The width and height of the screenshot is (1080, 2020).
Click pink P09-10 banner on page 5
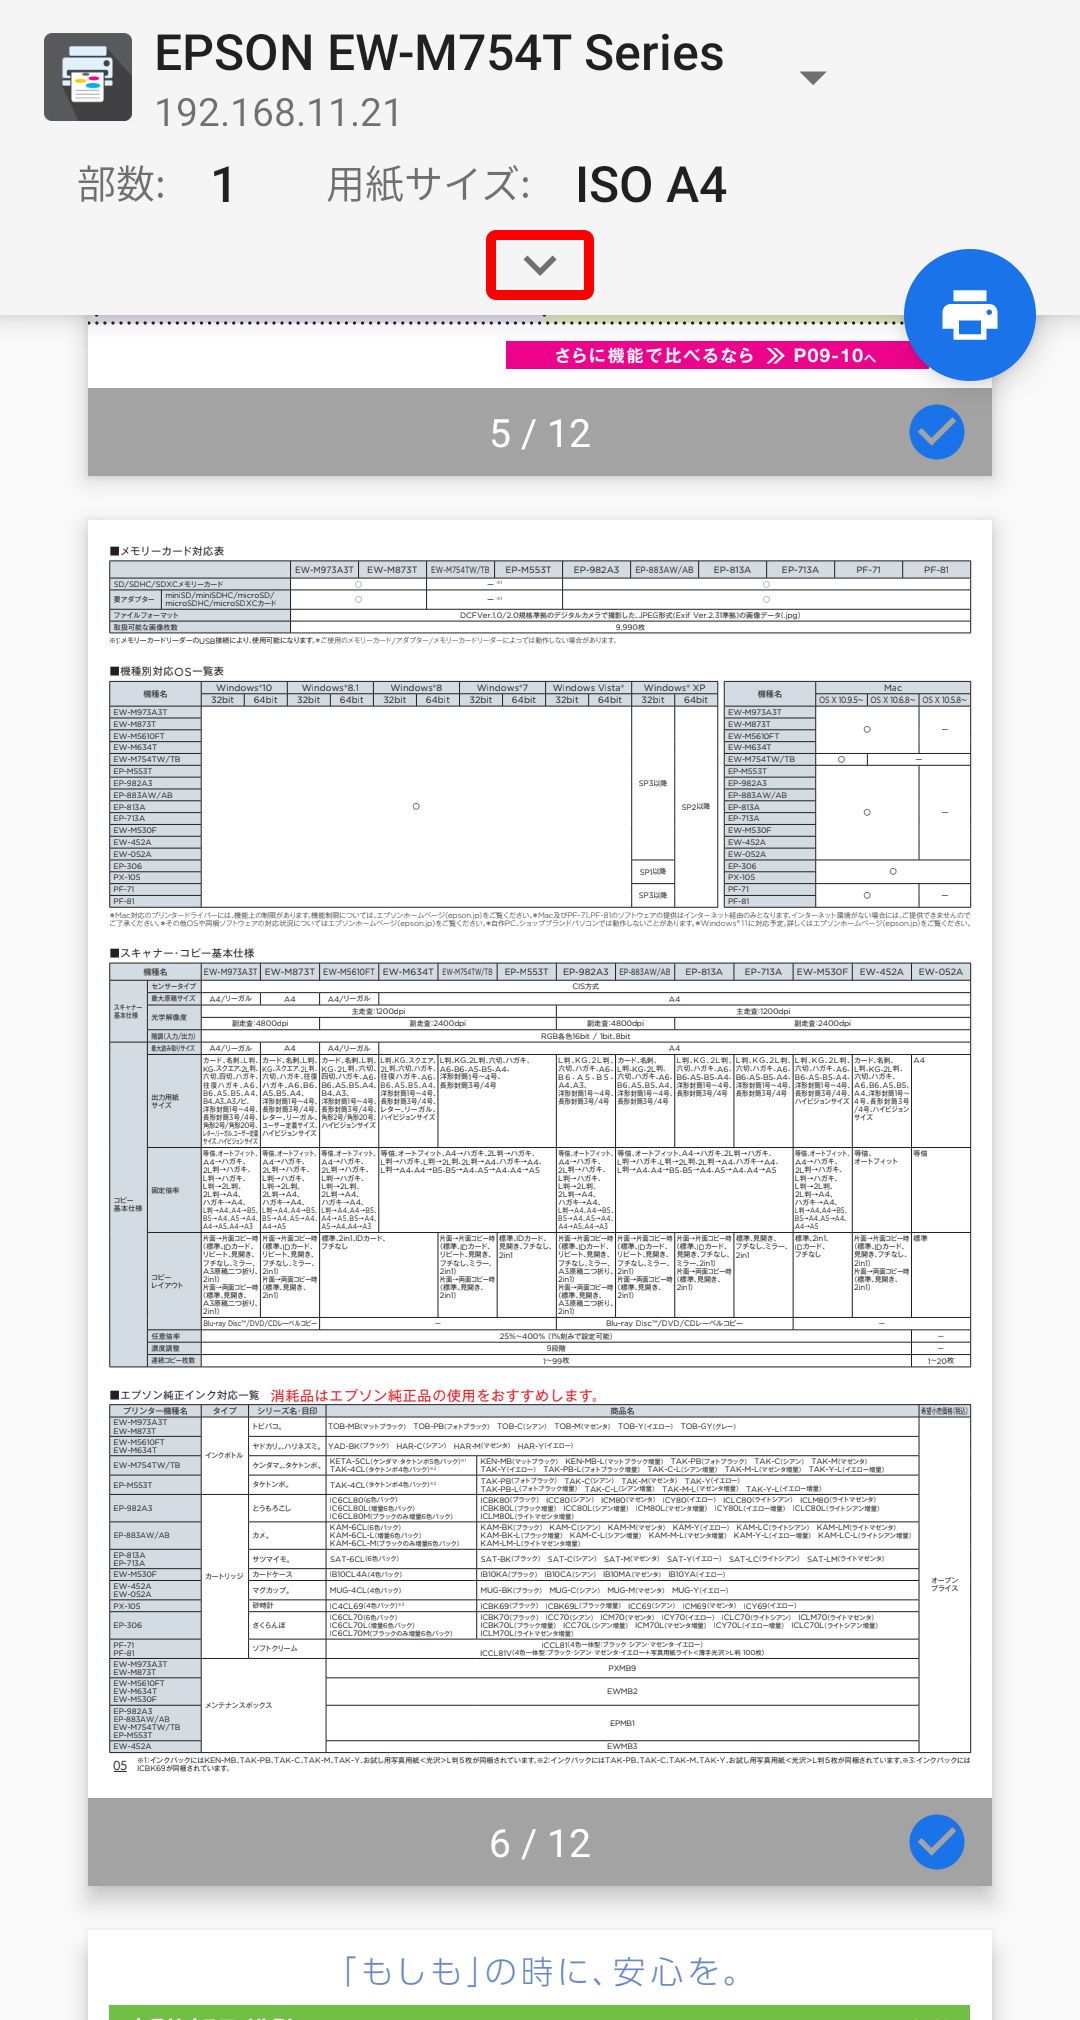[715, 356]
